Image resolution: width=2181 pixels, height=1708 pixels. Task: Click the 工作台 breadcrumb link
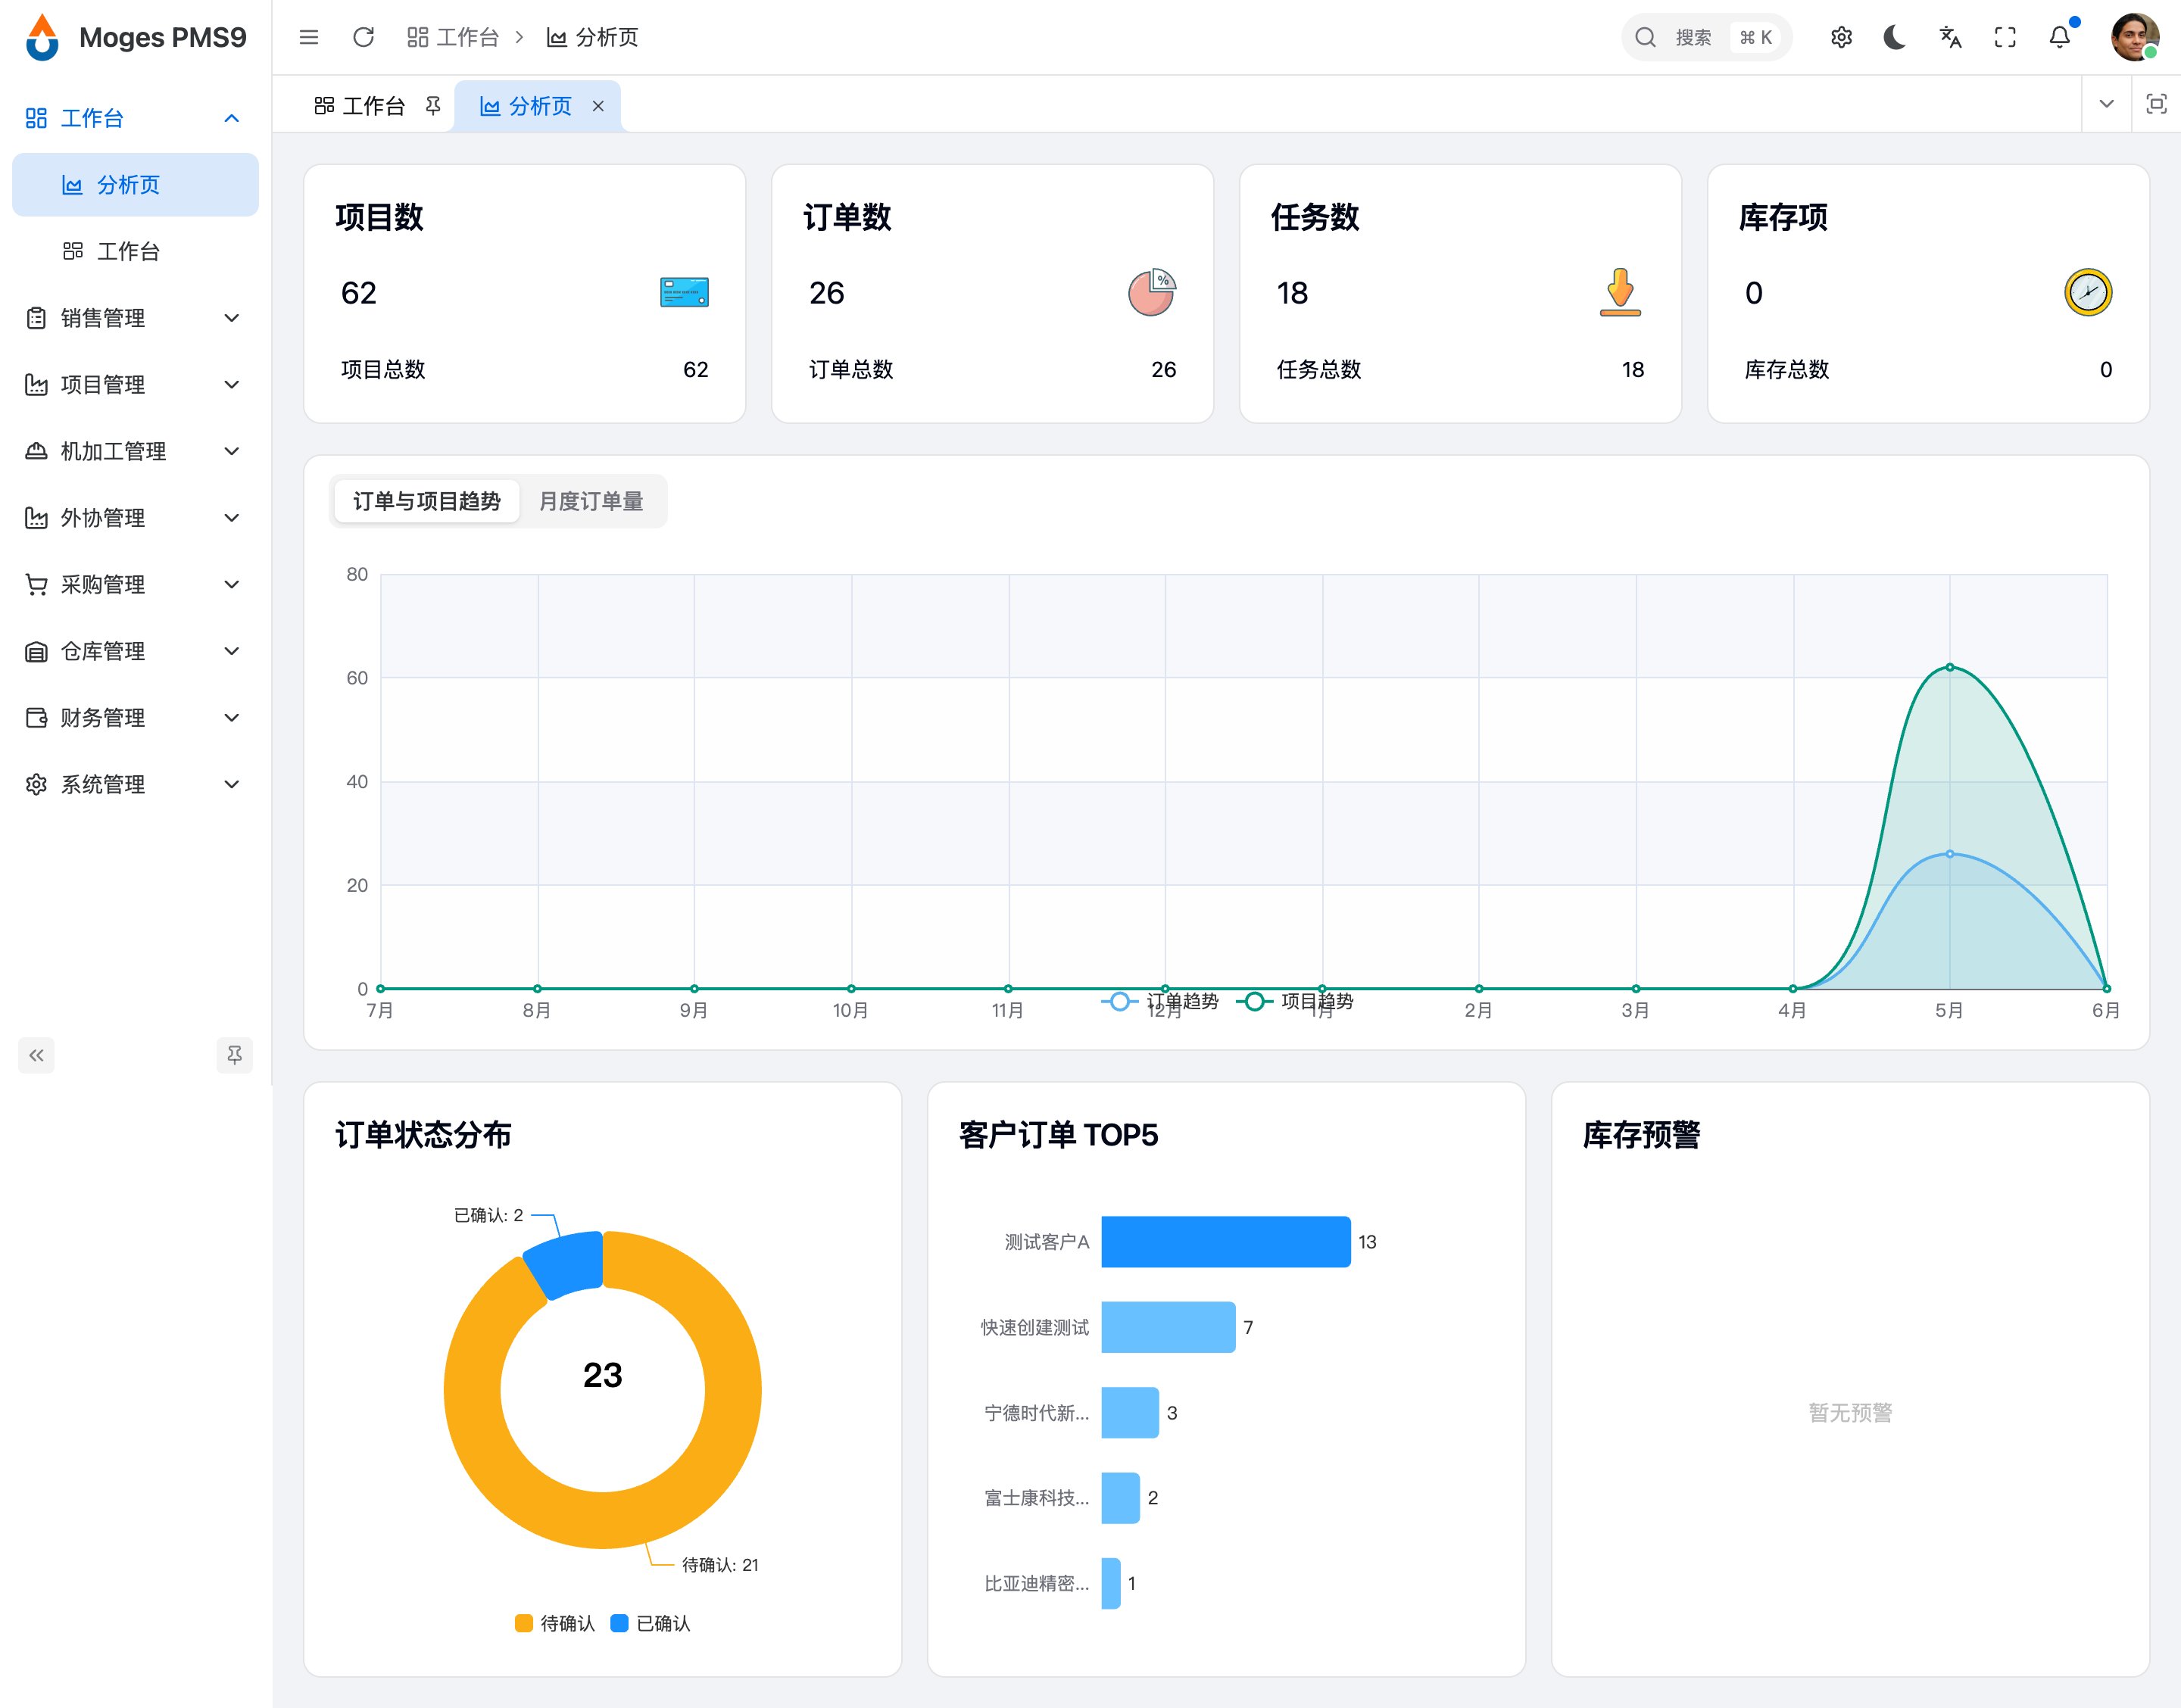453,37
